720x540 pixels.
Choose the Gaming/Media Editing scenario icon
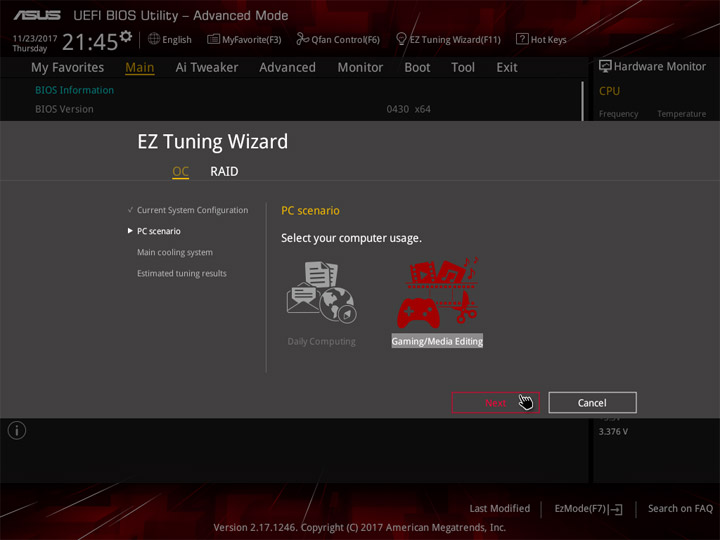[x=438, y=293]
